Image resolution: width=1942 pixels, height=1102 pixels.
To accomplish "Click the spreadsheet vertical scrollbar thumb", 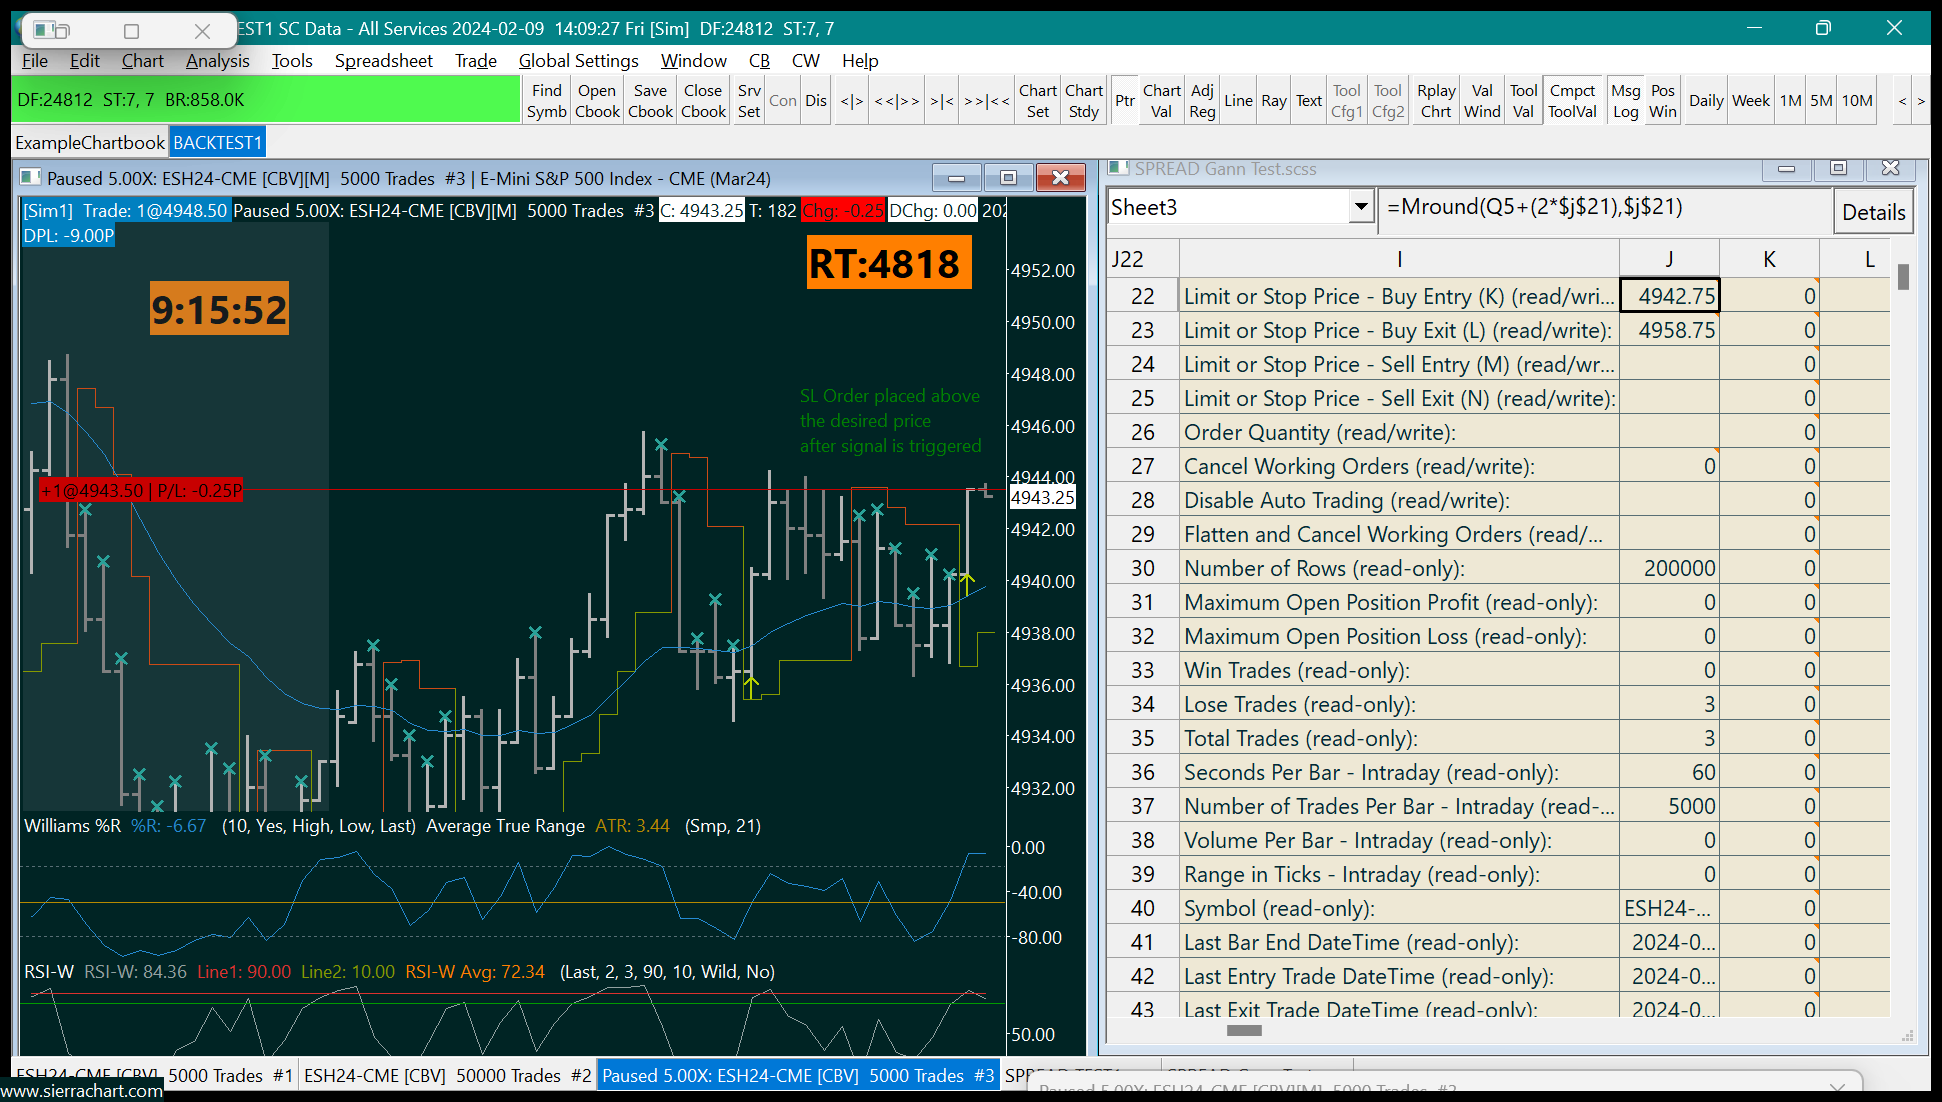I will pos(1903,277).
